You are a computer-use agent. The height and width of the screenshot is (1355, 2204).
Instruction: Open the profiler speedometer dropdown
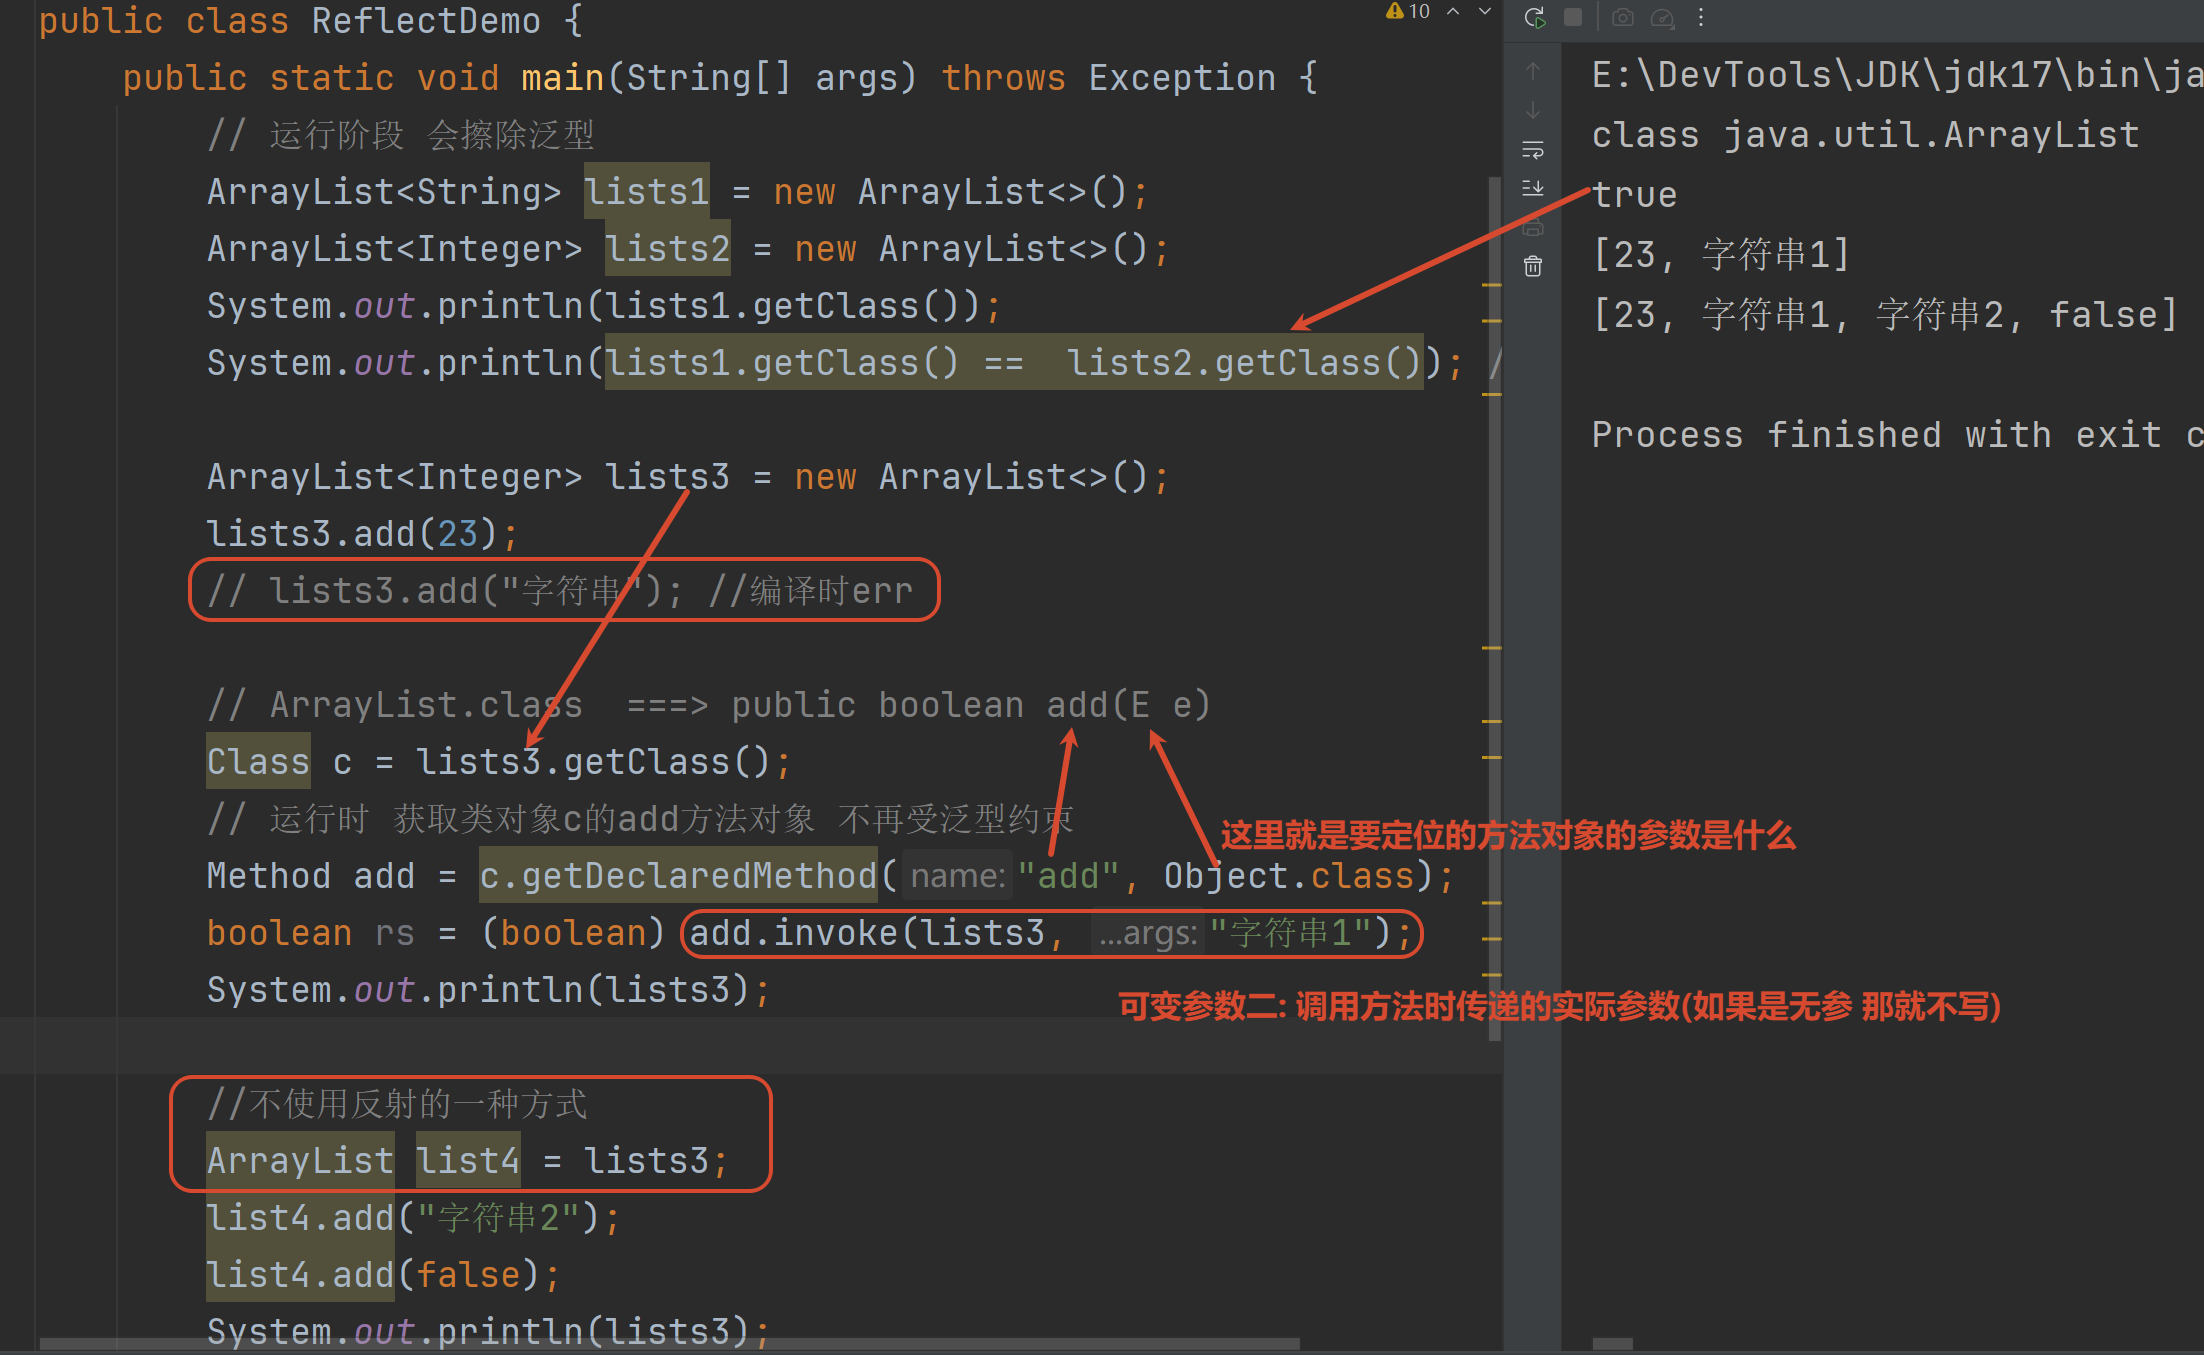(x=1663, y=17)
